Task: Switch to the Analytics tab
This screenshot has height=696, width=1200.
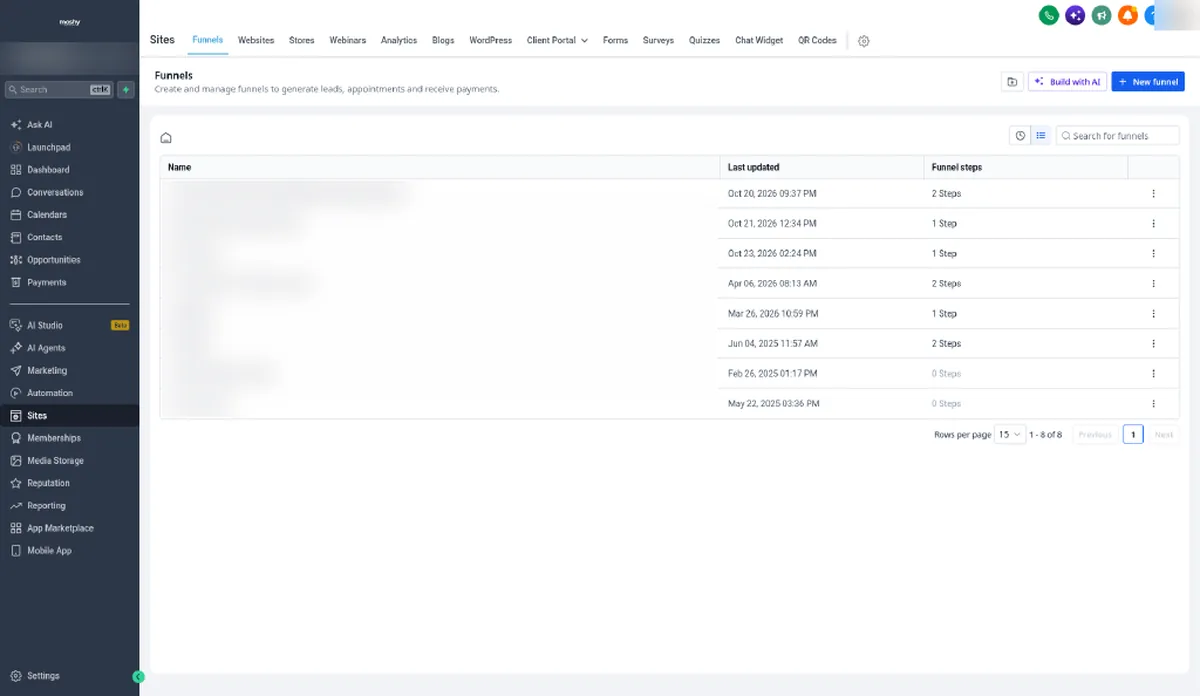Action: pyautogui.click(x=399, y=40)
